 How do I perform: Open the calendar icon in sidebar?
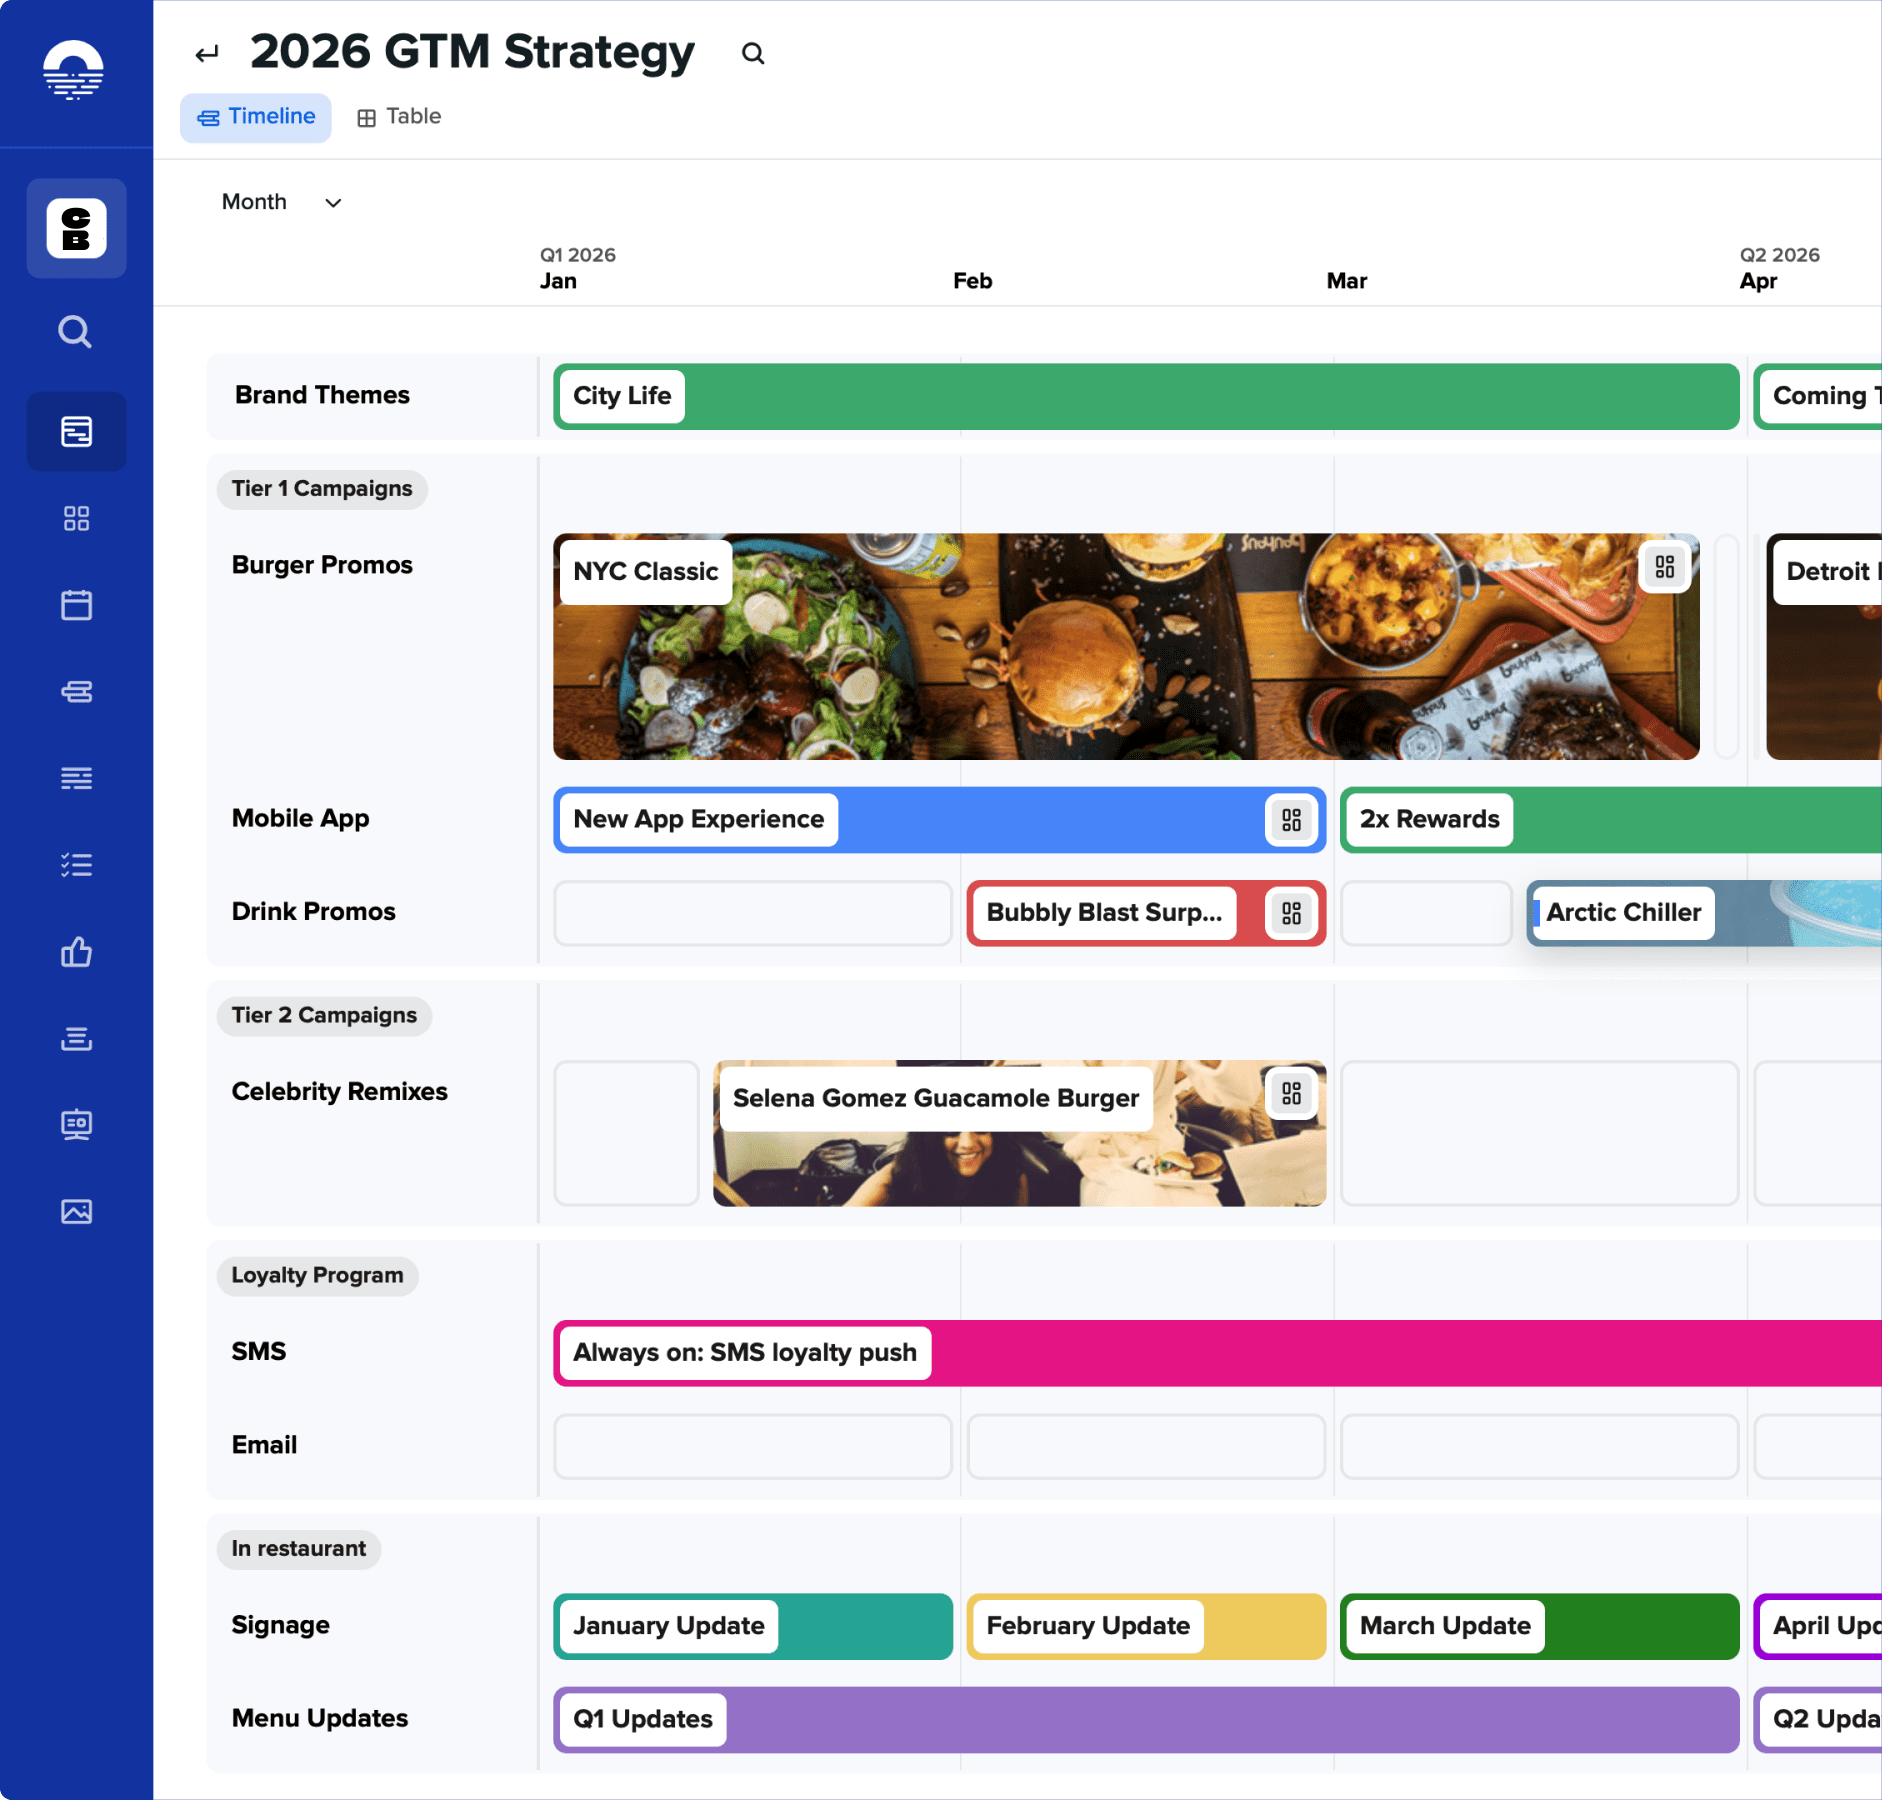point(76,605)
